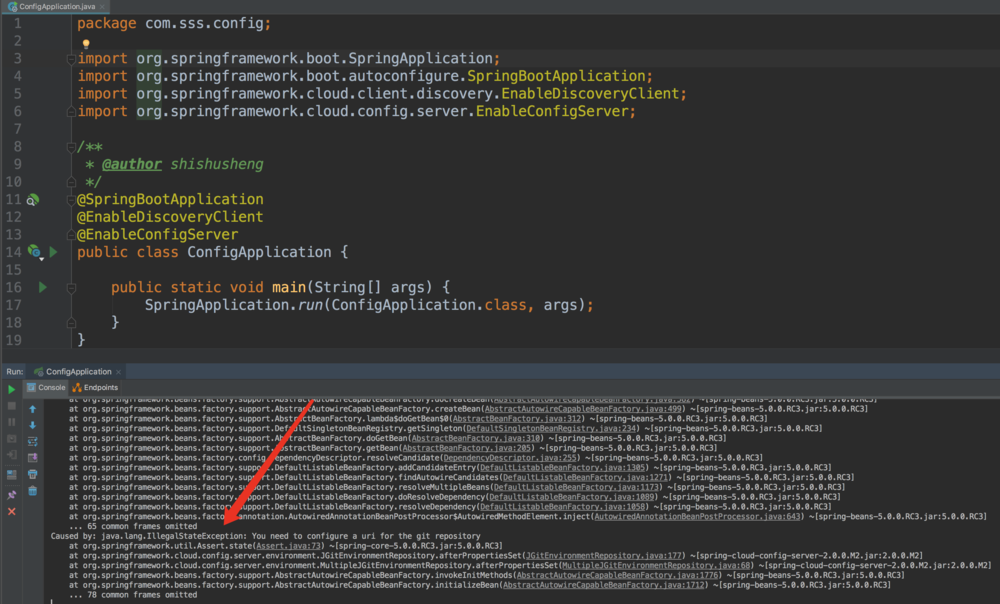Close Run panel with red X icon
1000x604 pixels.
(x=11, y=512)
